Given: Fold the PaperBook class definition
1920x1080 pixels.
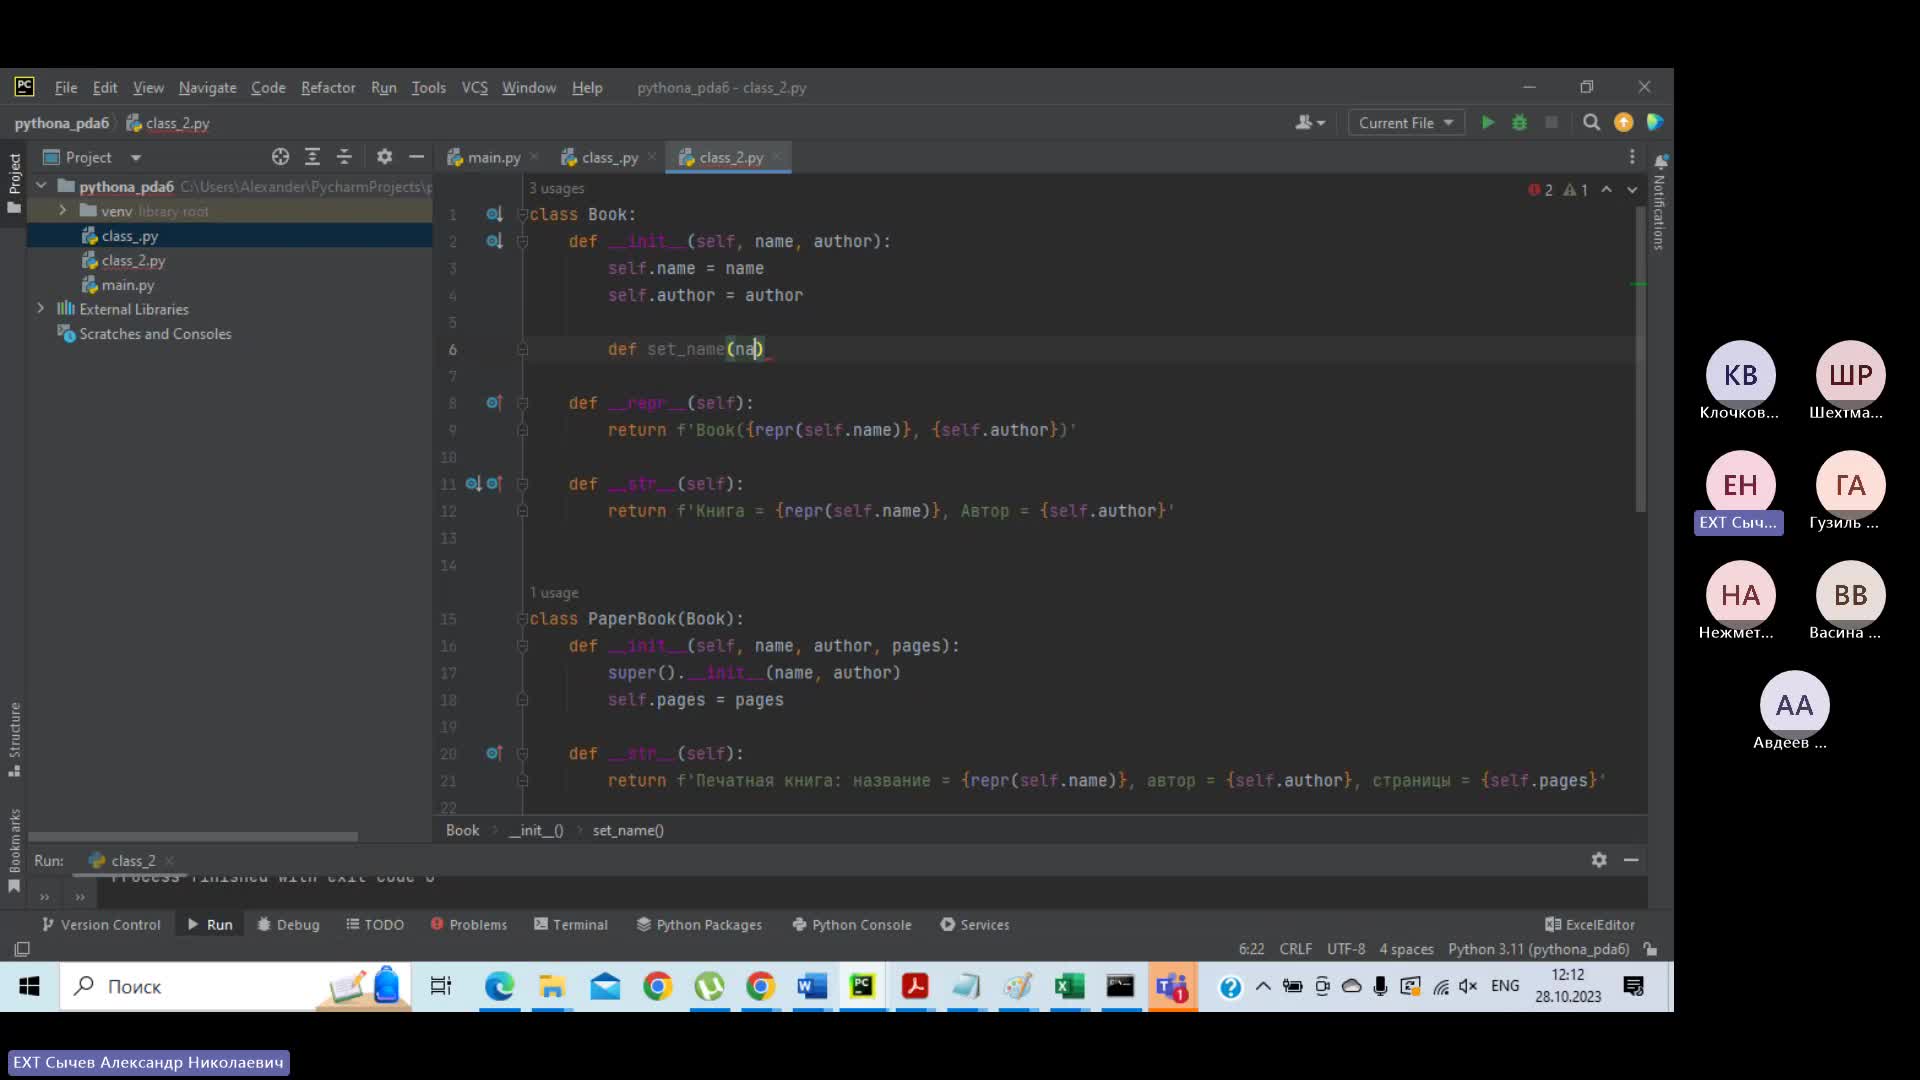Looking at the screenshot, I should pyautogui.click(x=522, y=619).
